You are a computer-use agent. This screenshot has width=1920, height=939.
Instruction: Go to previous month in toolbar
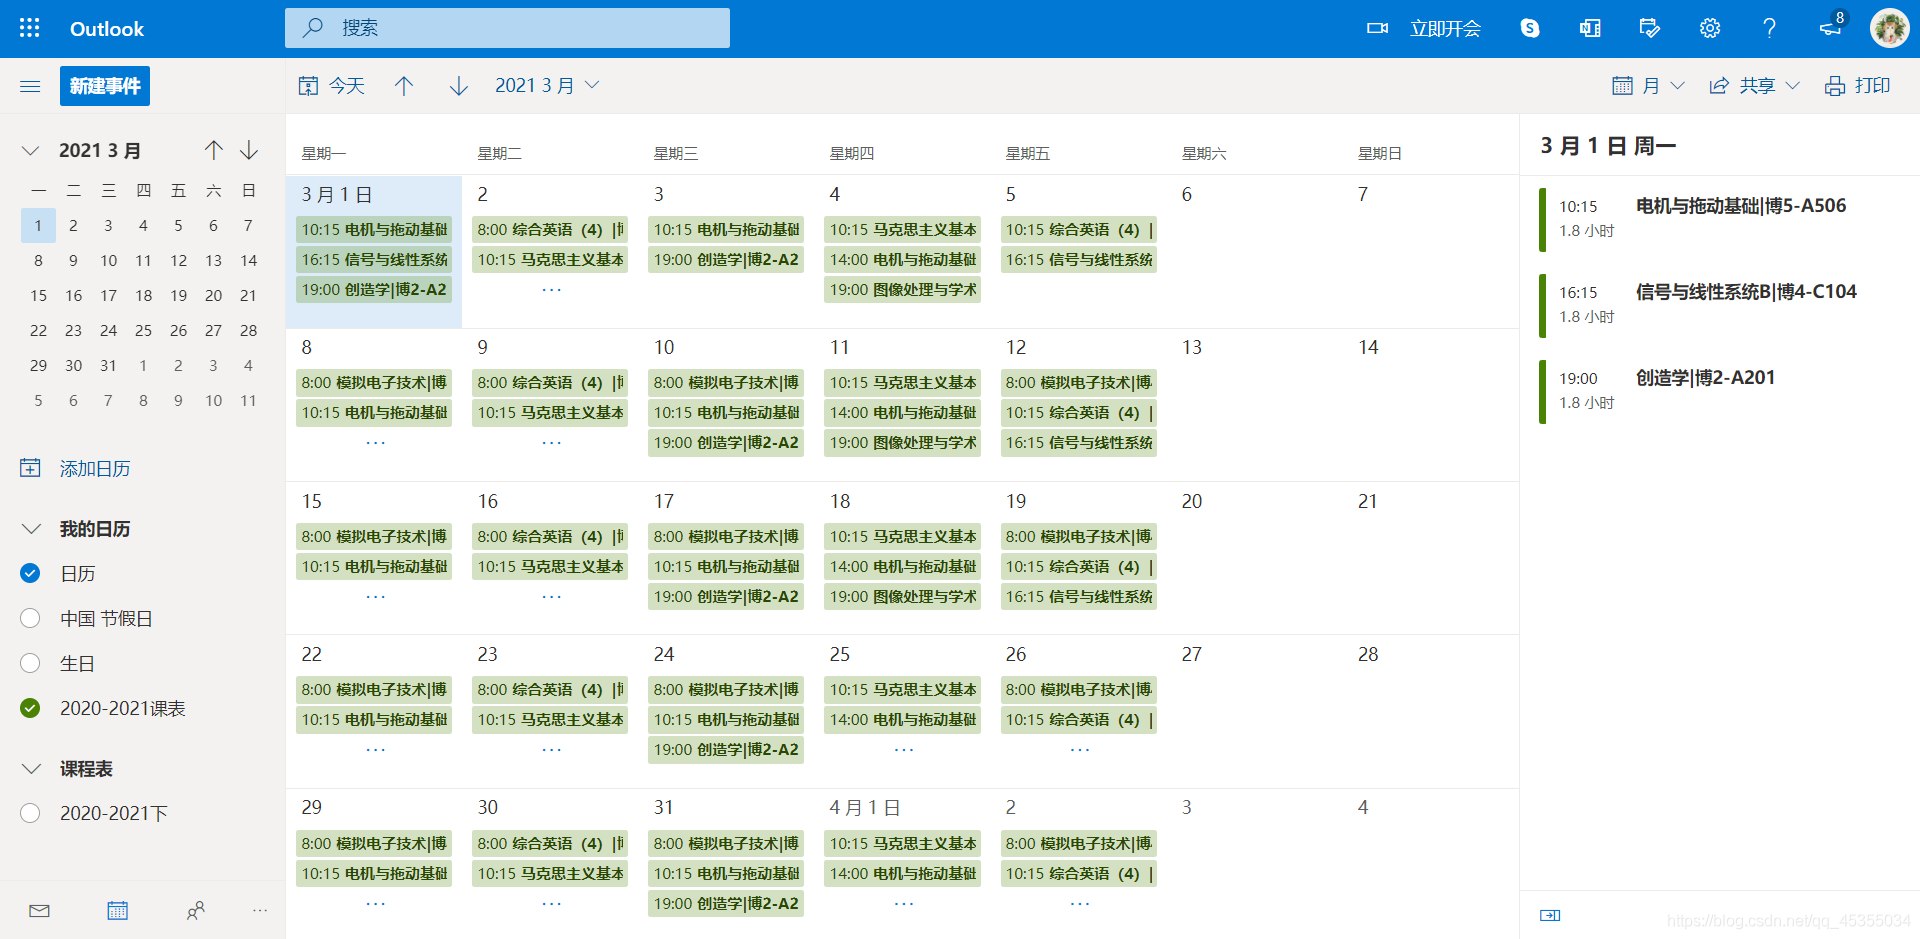coord(404,86)
